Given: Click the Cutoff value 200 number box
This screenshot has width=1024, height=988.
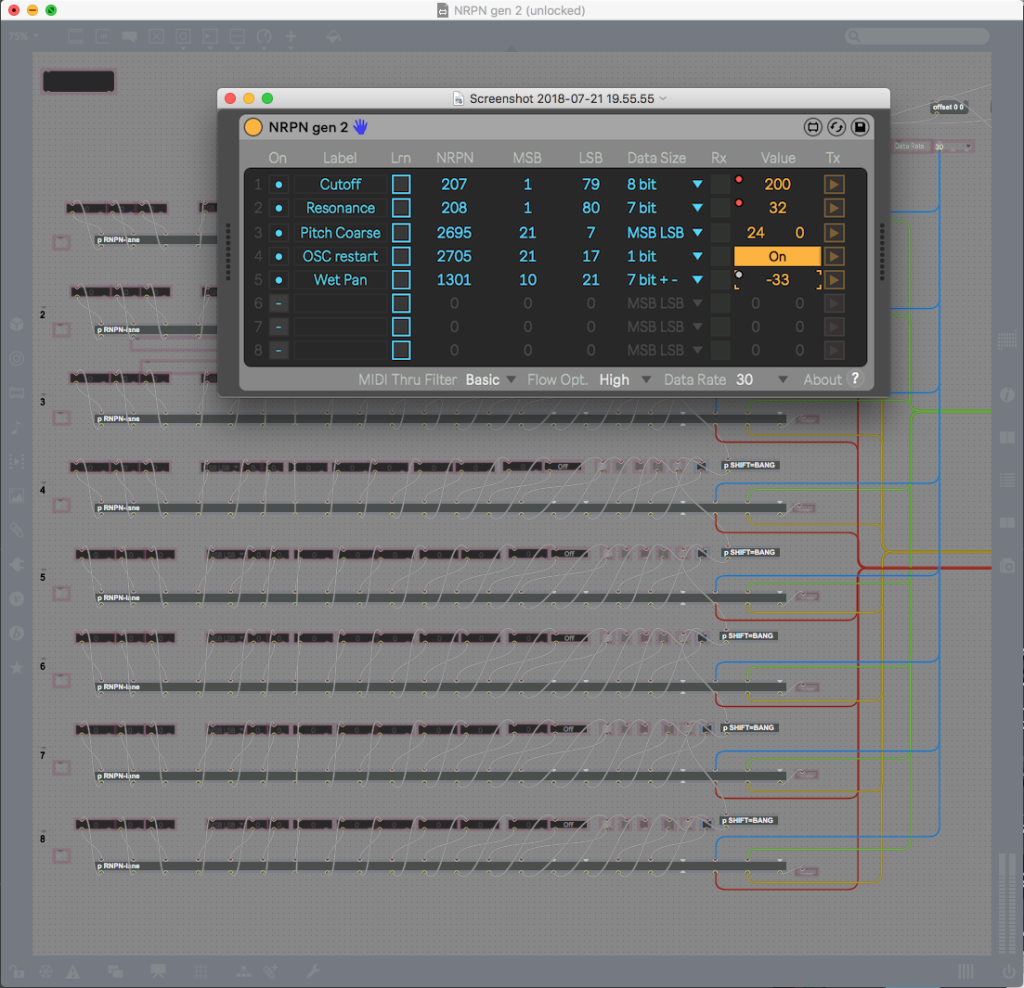Looking at the screenshot, I should point(777,184).
